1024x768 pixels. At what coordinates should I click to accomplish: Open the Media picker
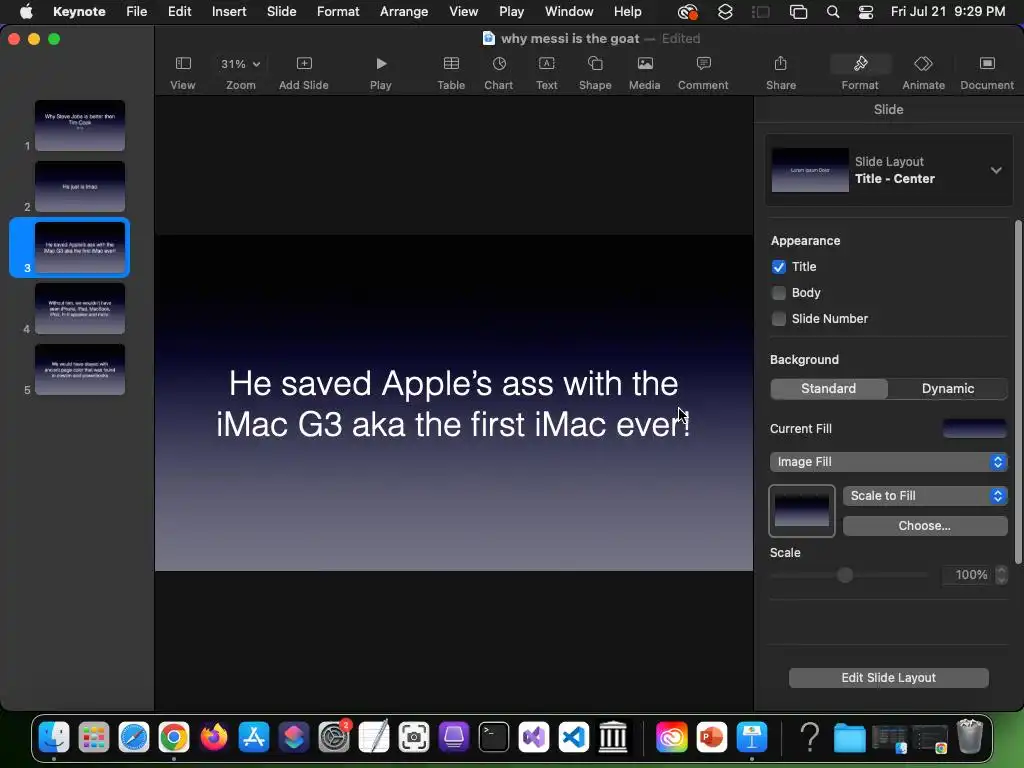coord(645,72)
